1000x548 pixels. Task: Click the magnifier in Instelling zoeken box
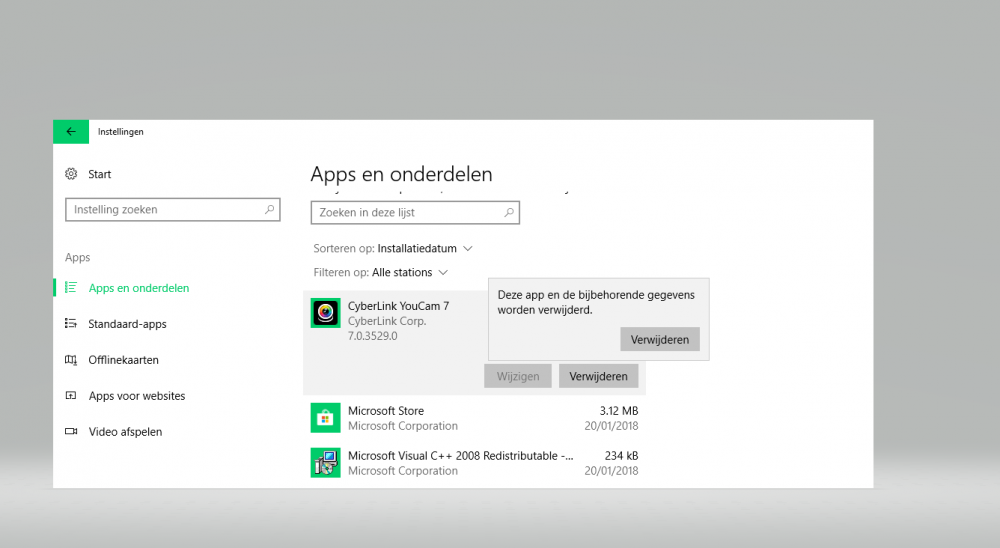pyautogui.click(x=269, y=209)
